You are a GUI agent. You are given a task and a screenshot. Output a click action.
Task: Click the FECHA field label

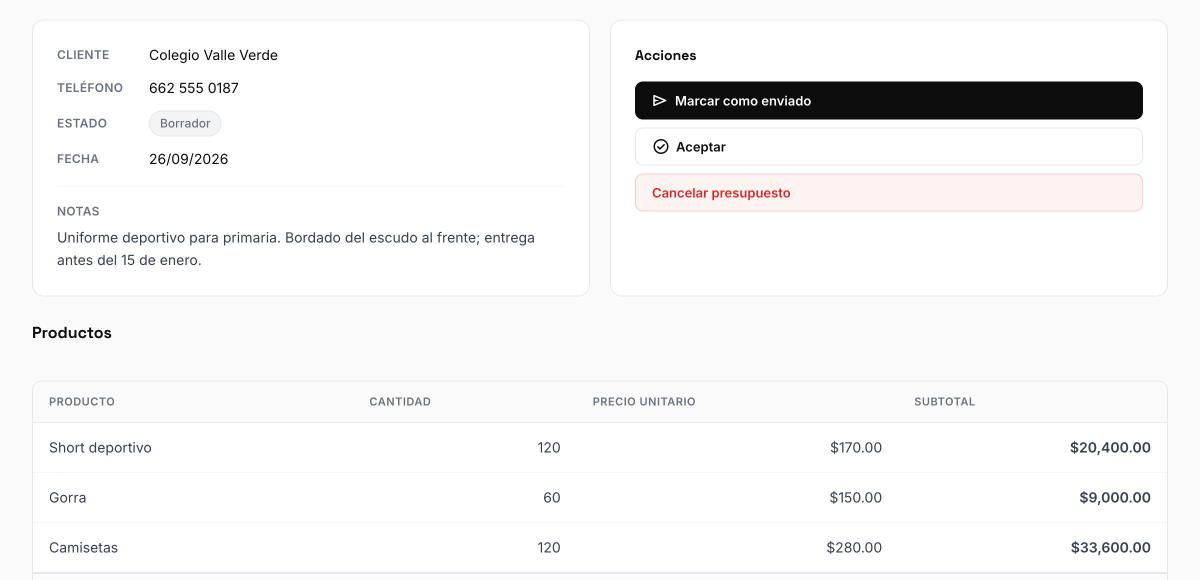[78, 159]
